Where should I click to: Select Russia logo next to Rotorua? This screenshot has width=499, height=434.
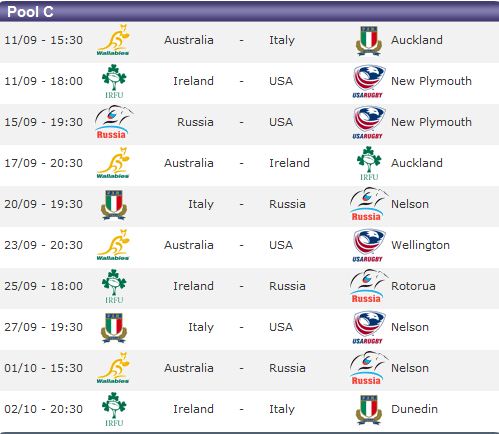tap(368, 286)
